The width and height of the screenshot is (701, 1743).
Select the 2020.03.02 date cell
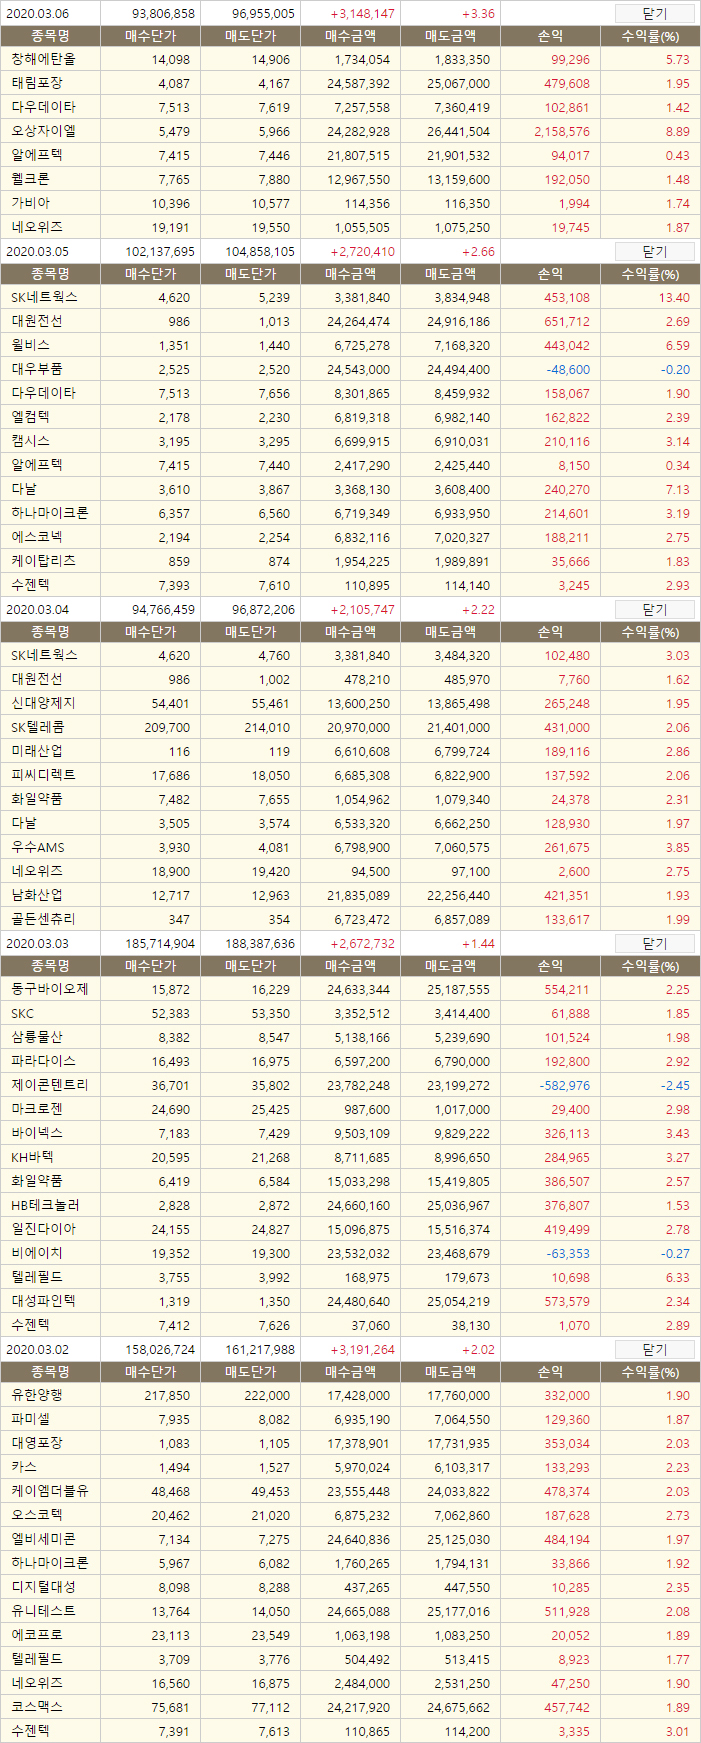38,1350
